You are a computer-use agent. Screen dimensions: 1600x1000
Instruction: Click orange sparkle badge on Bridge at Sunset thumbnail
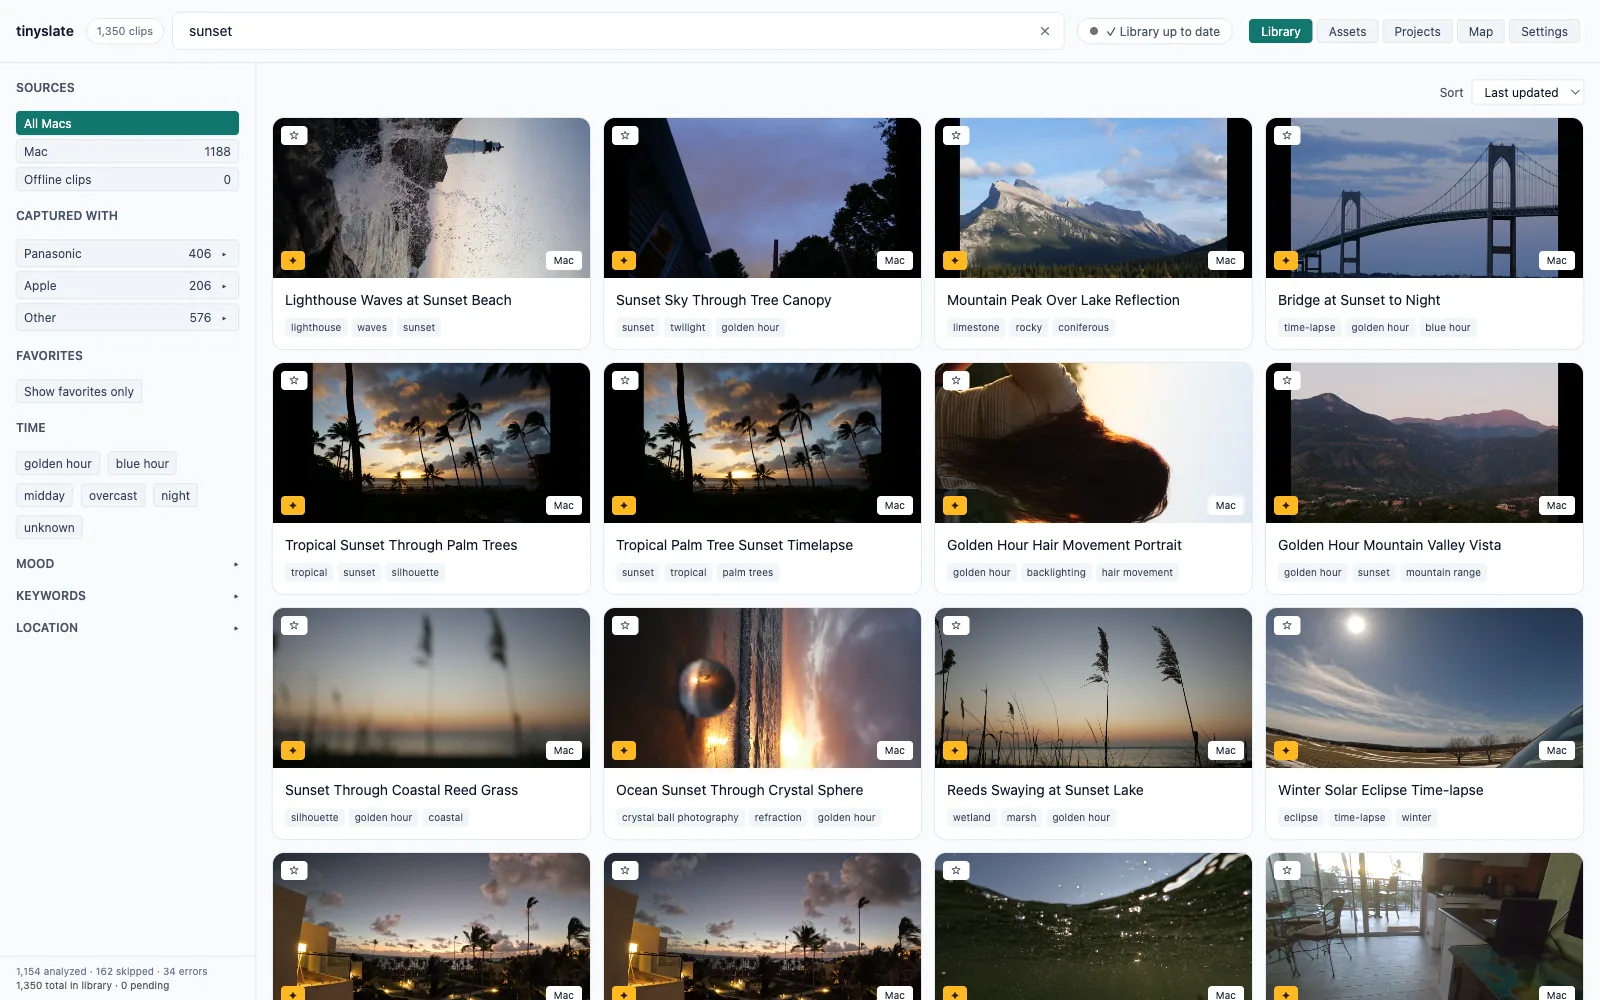click(x=1286, y=260)
